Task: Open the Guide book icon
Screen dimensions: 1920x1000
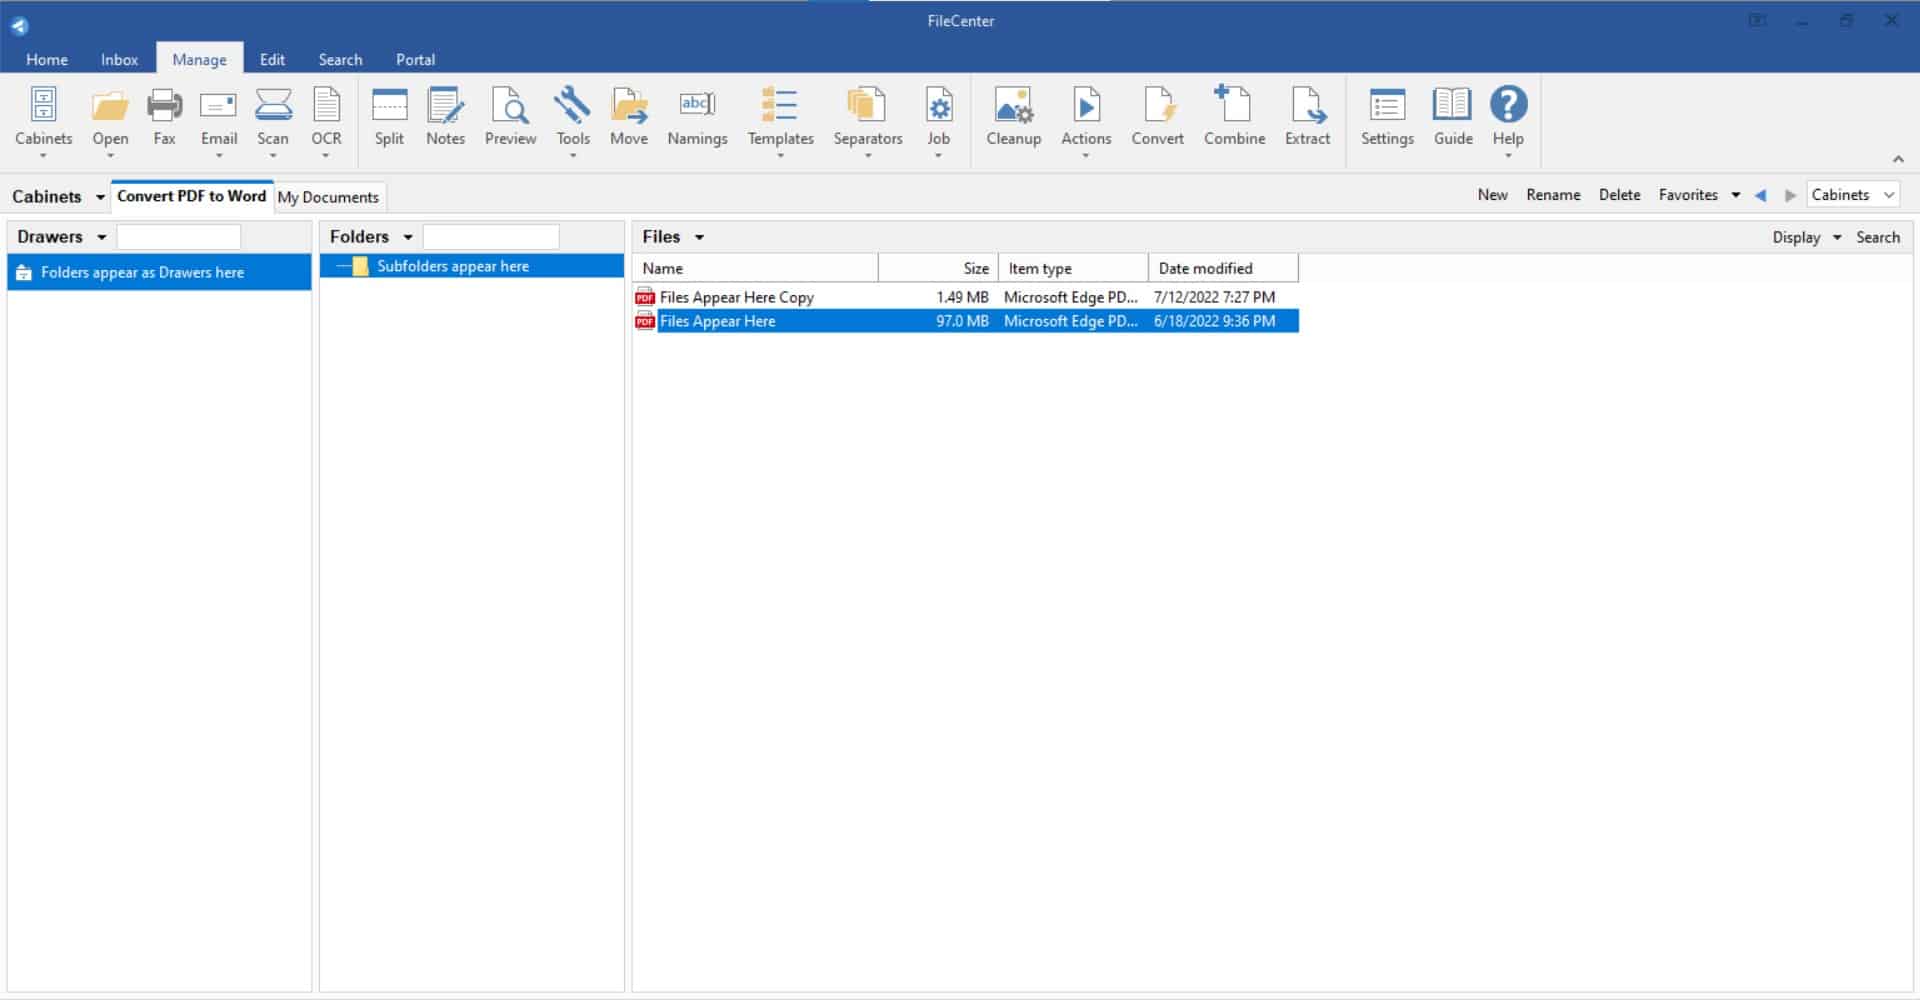Action: [1452, 105]
